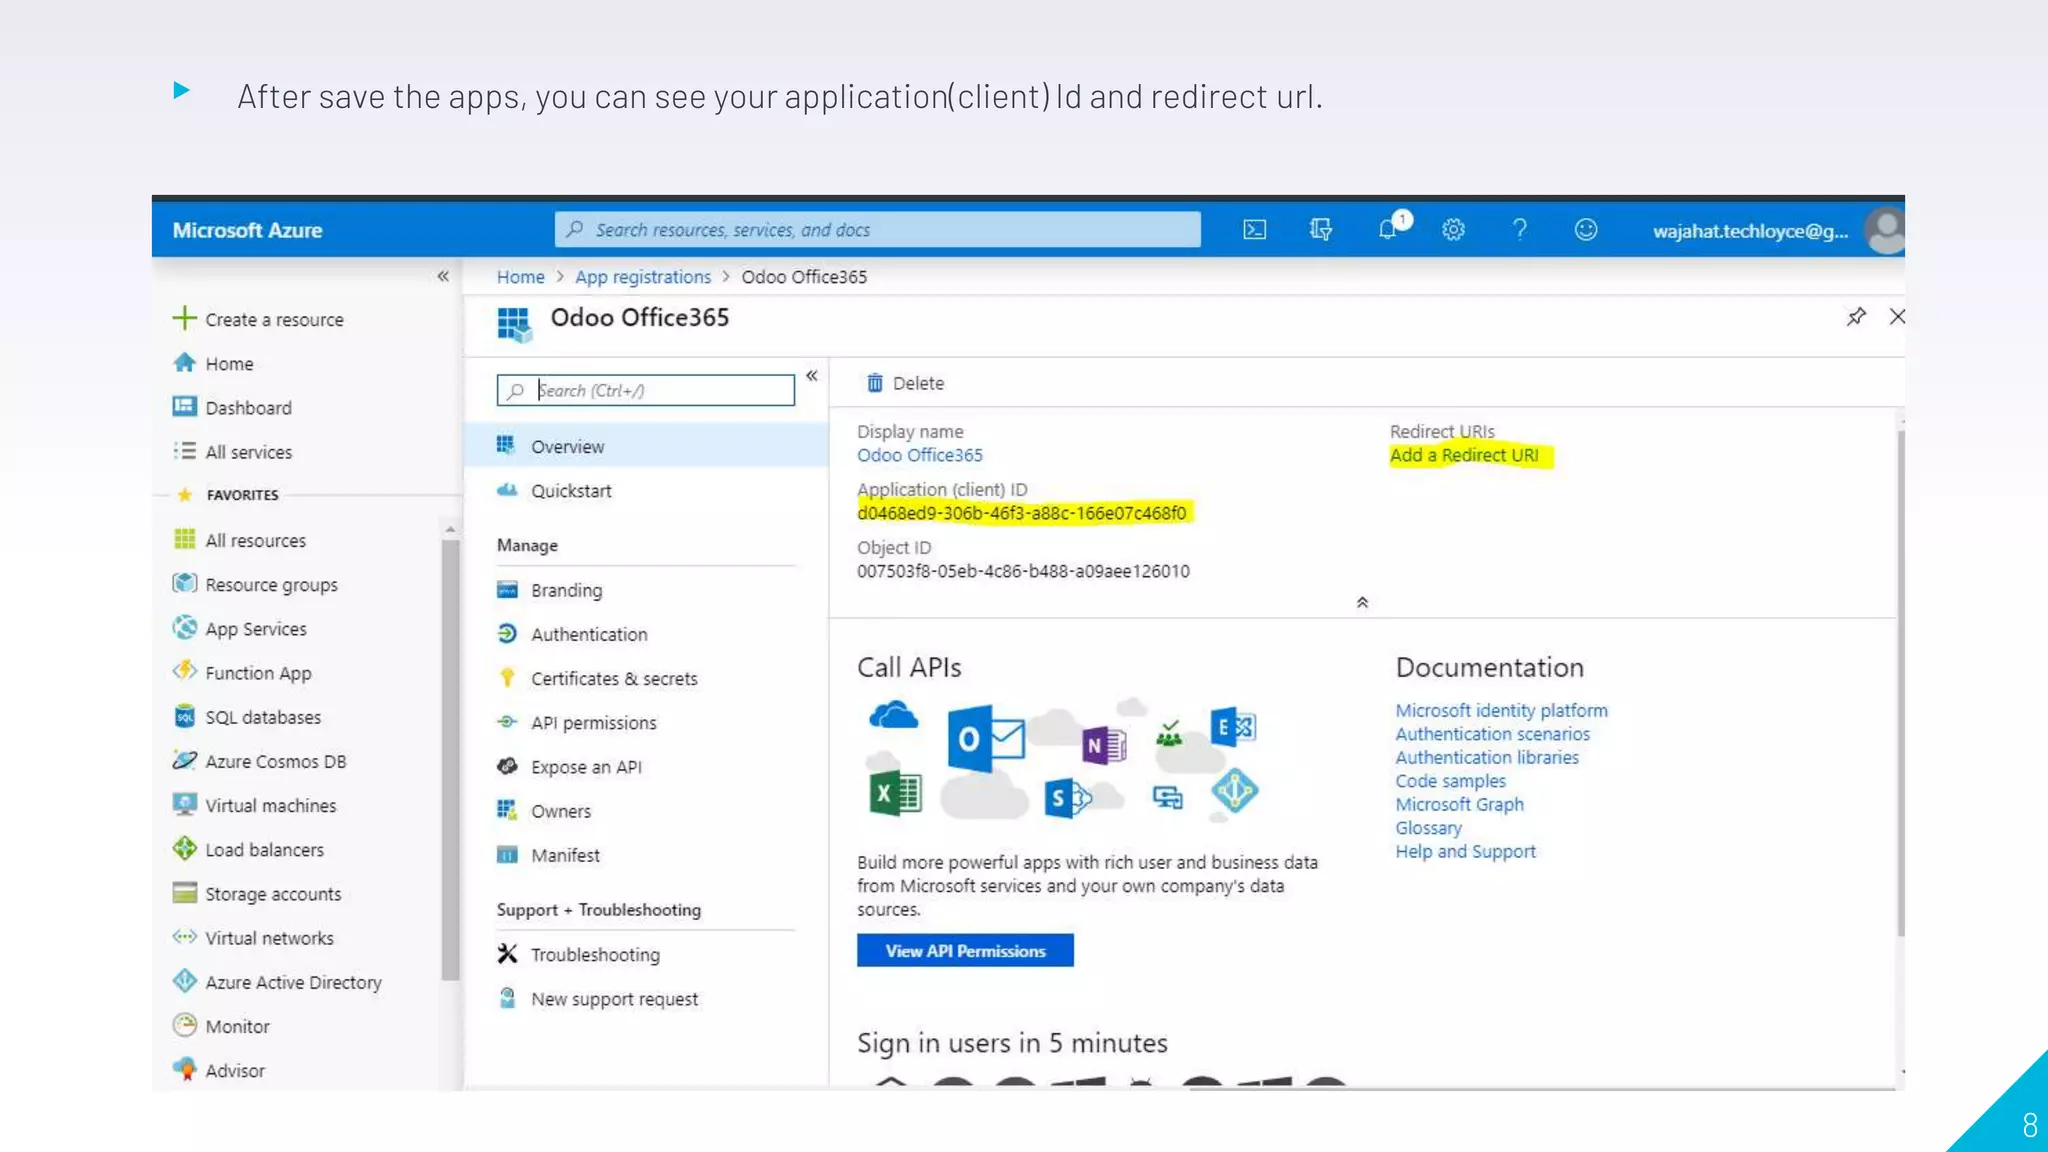The image size is (2048, 1152).
Task: Open Authentication scenarios link
Action: pos(1492,734)
